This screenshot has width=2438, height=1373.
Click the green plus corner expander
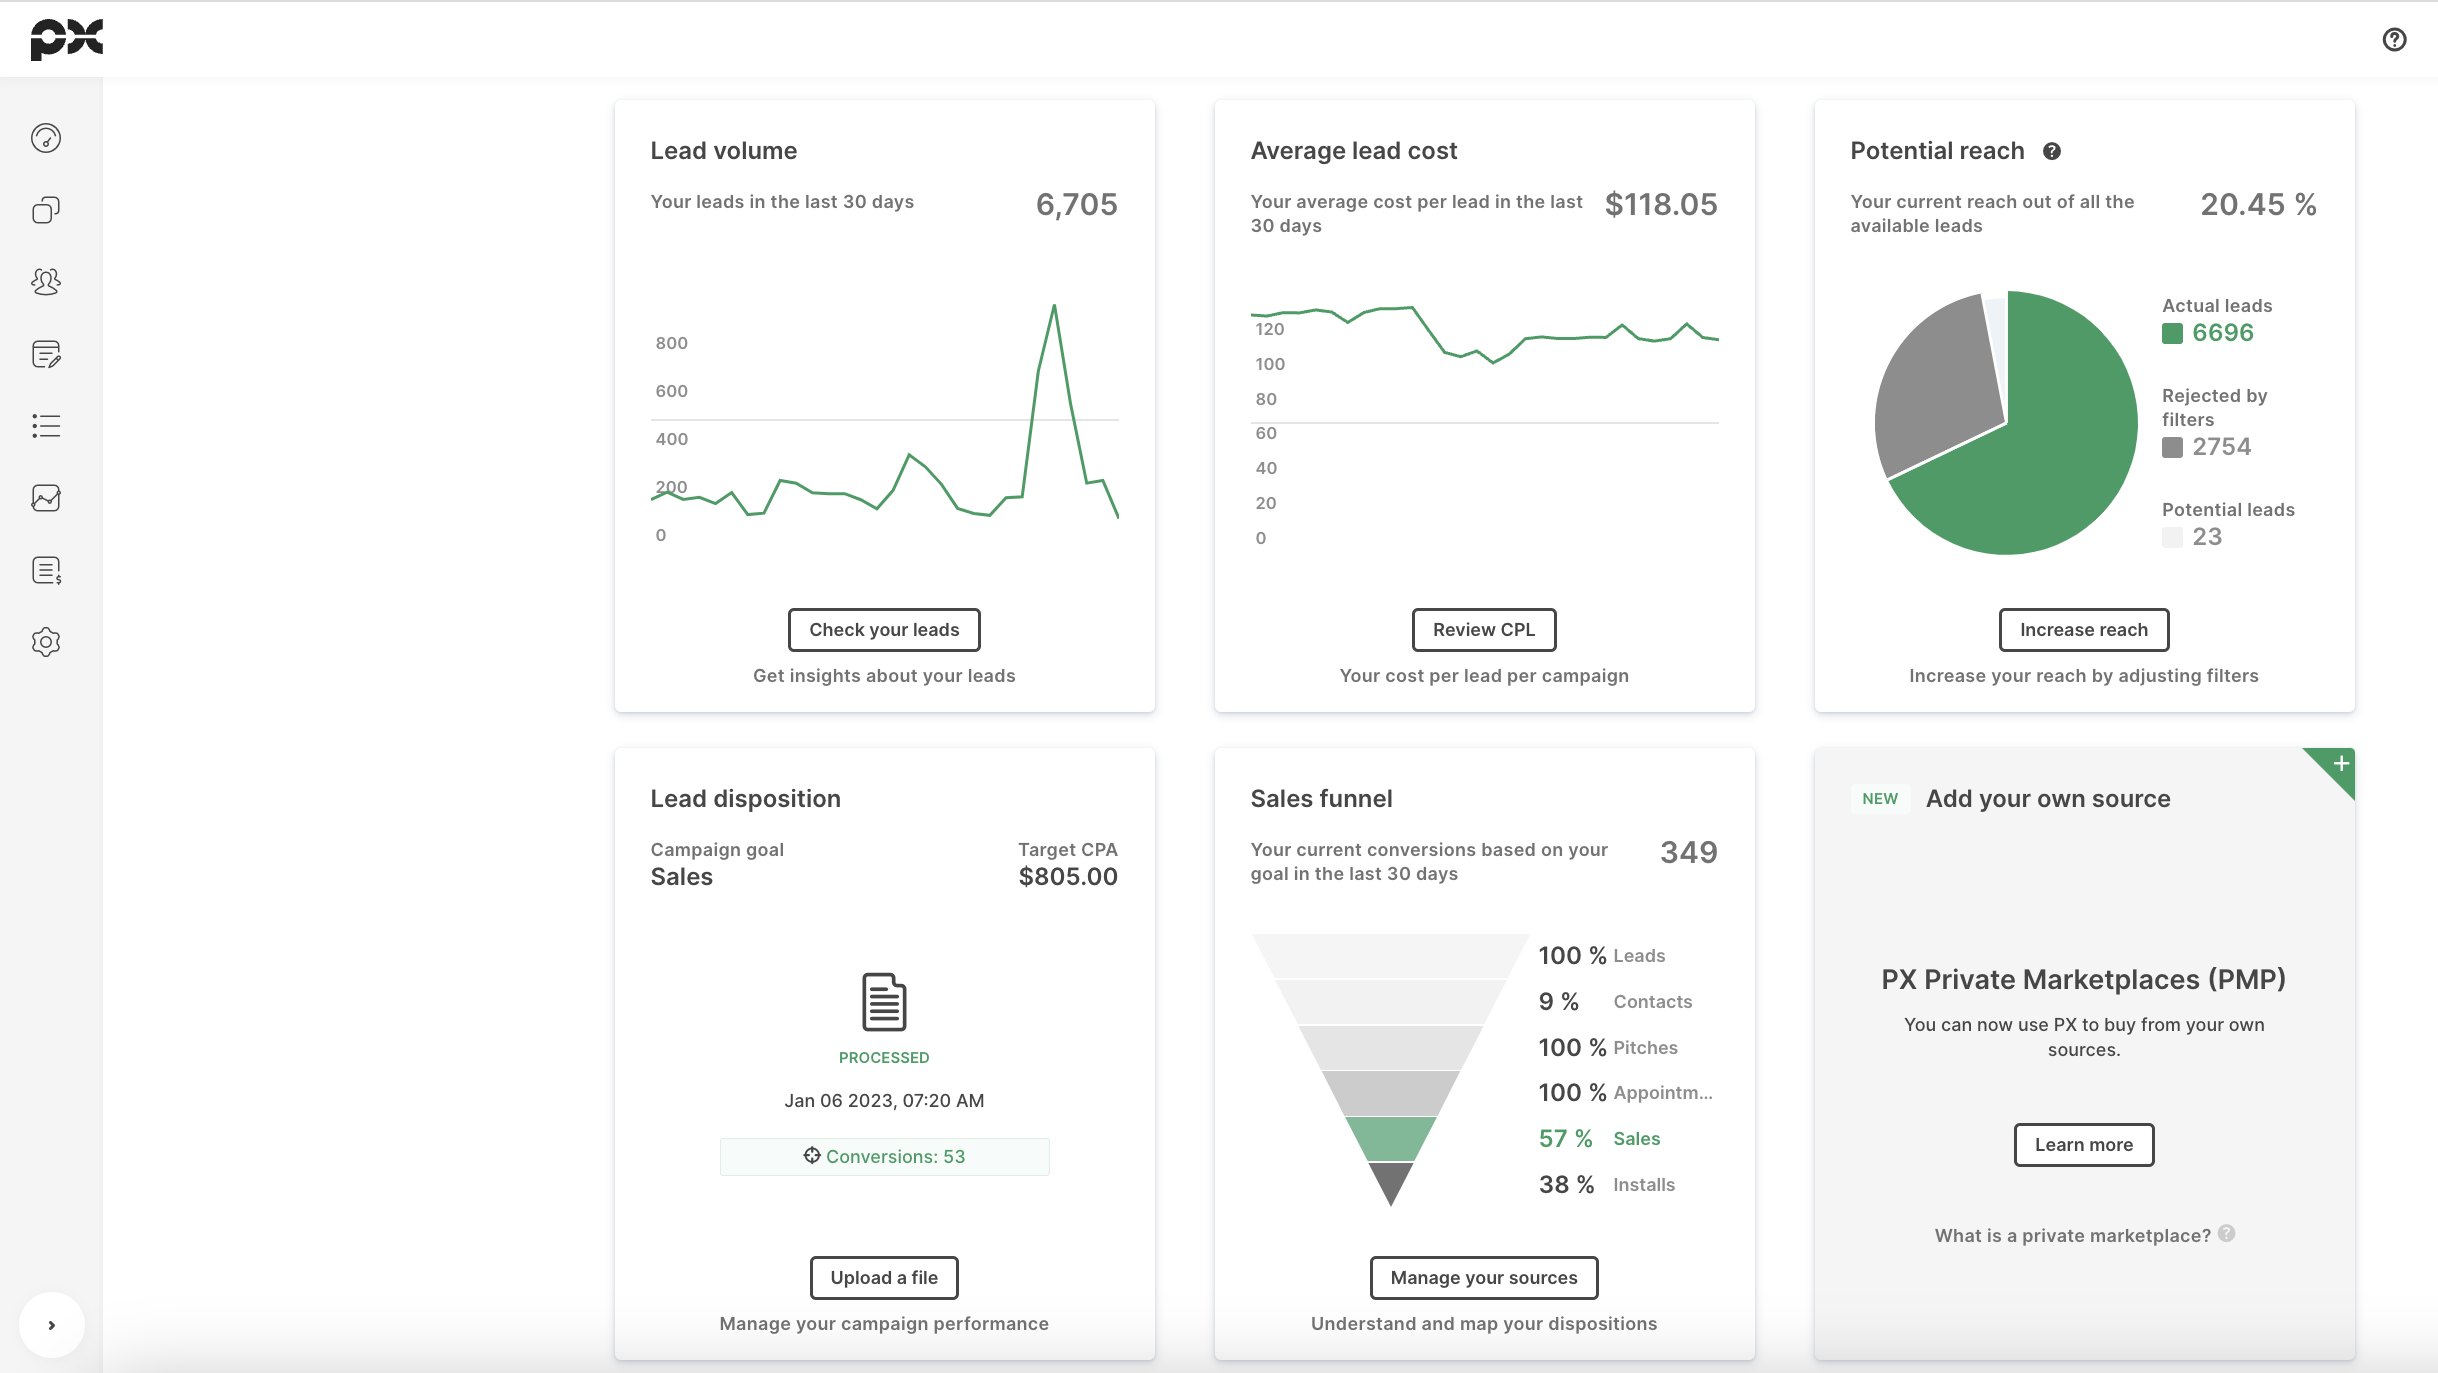tap(2340, 765)
